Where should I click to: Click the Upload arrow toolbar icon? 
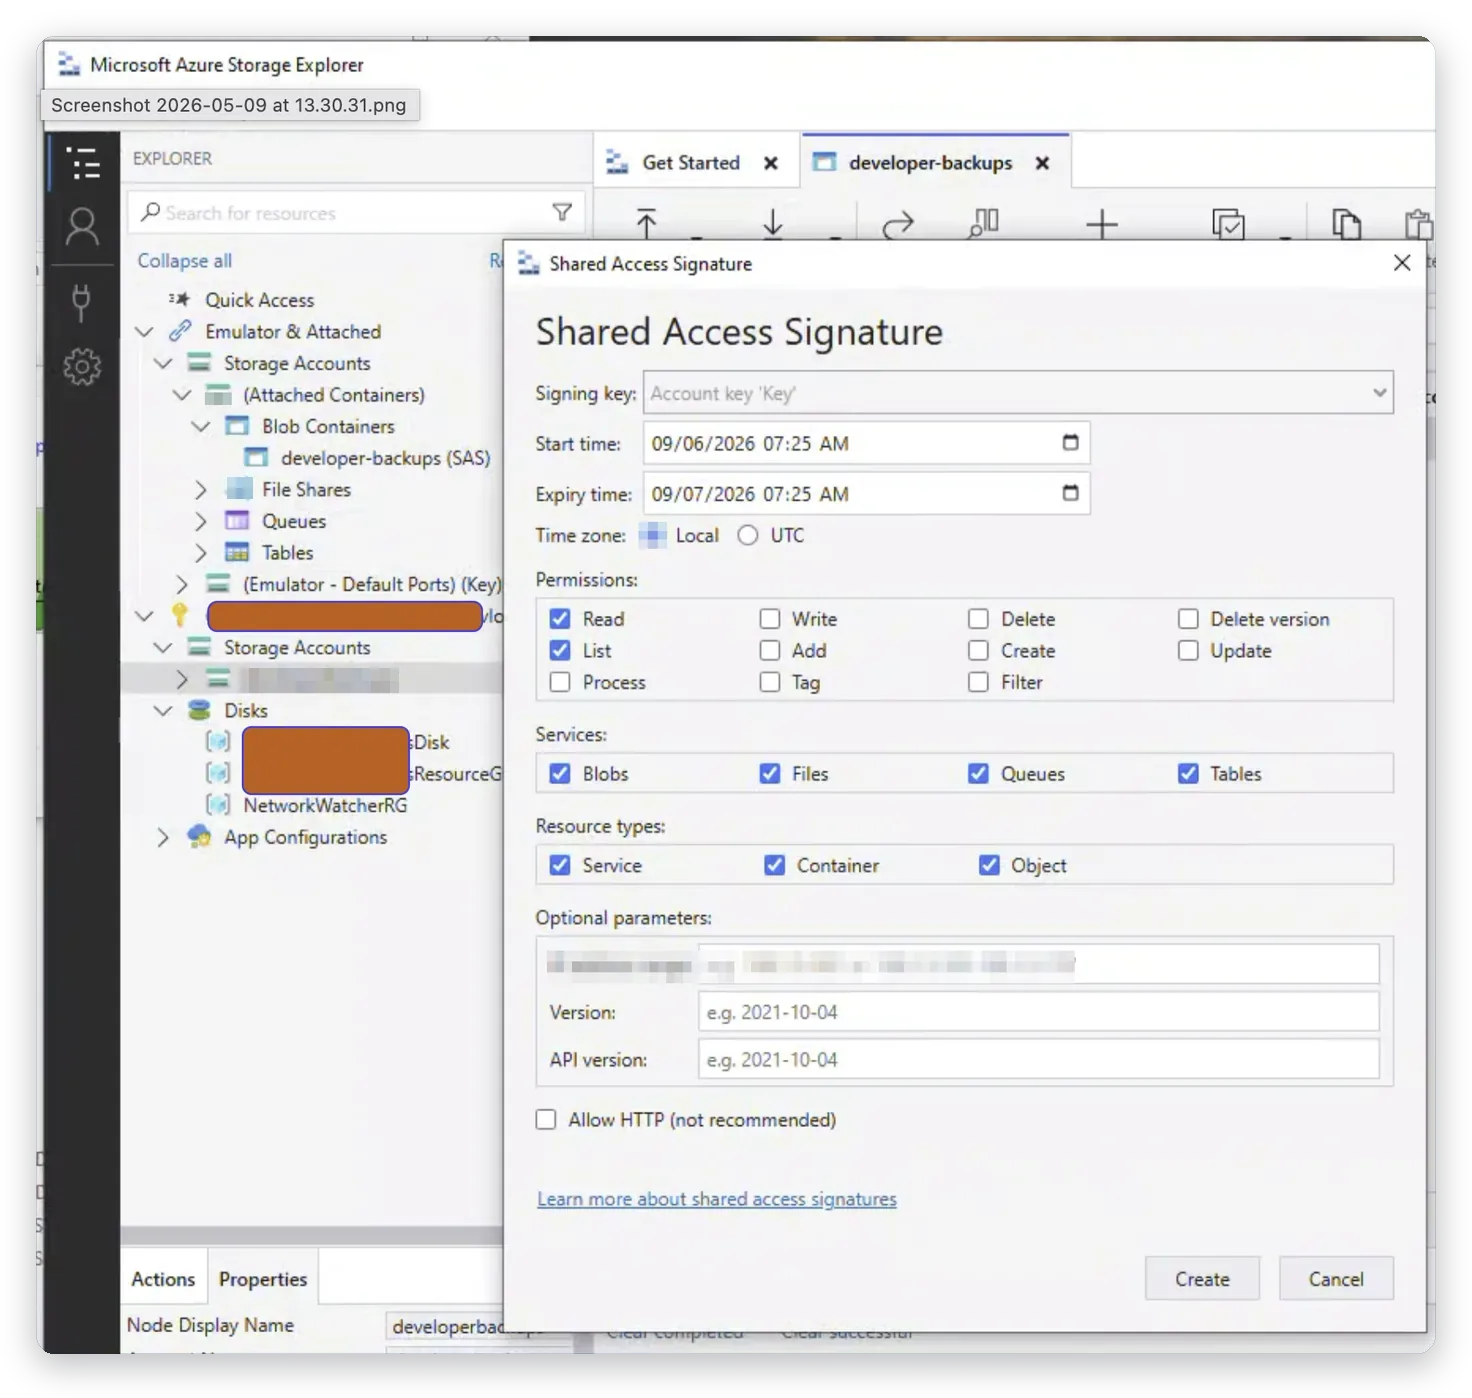pyautogui.click(x=647, y=223)
